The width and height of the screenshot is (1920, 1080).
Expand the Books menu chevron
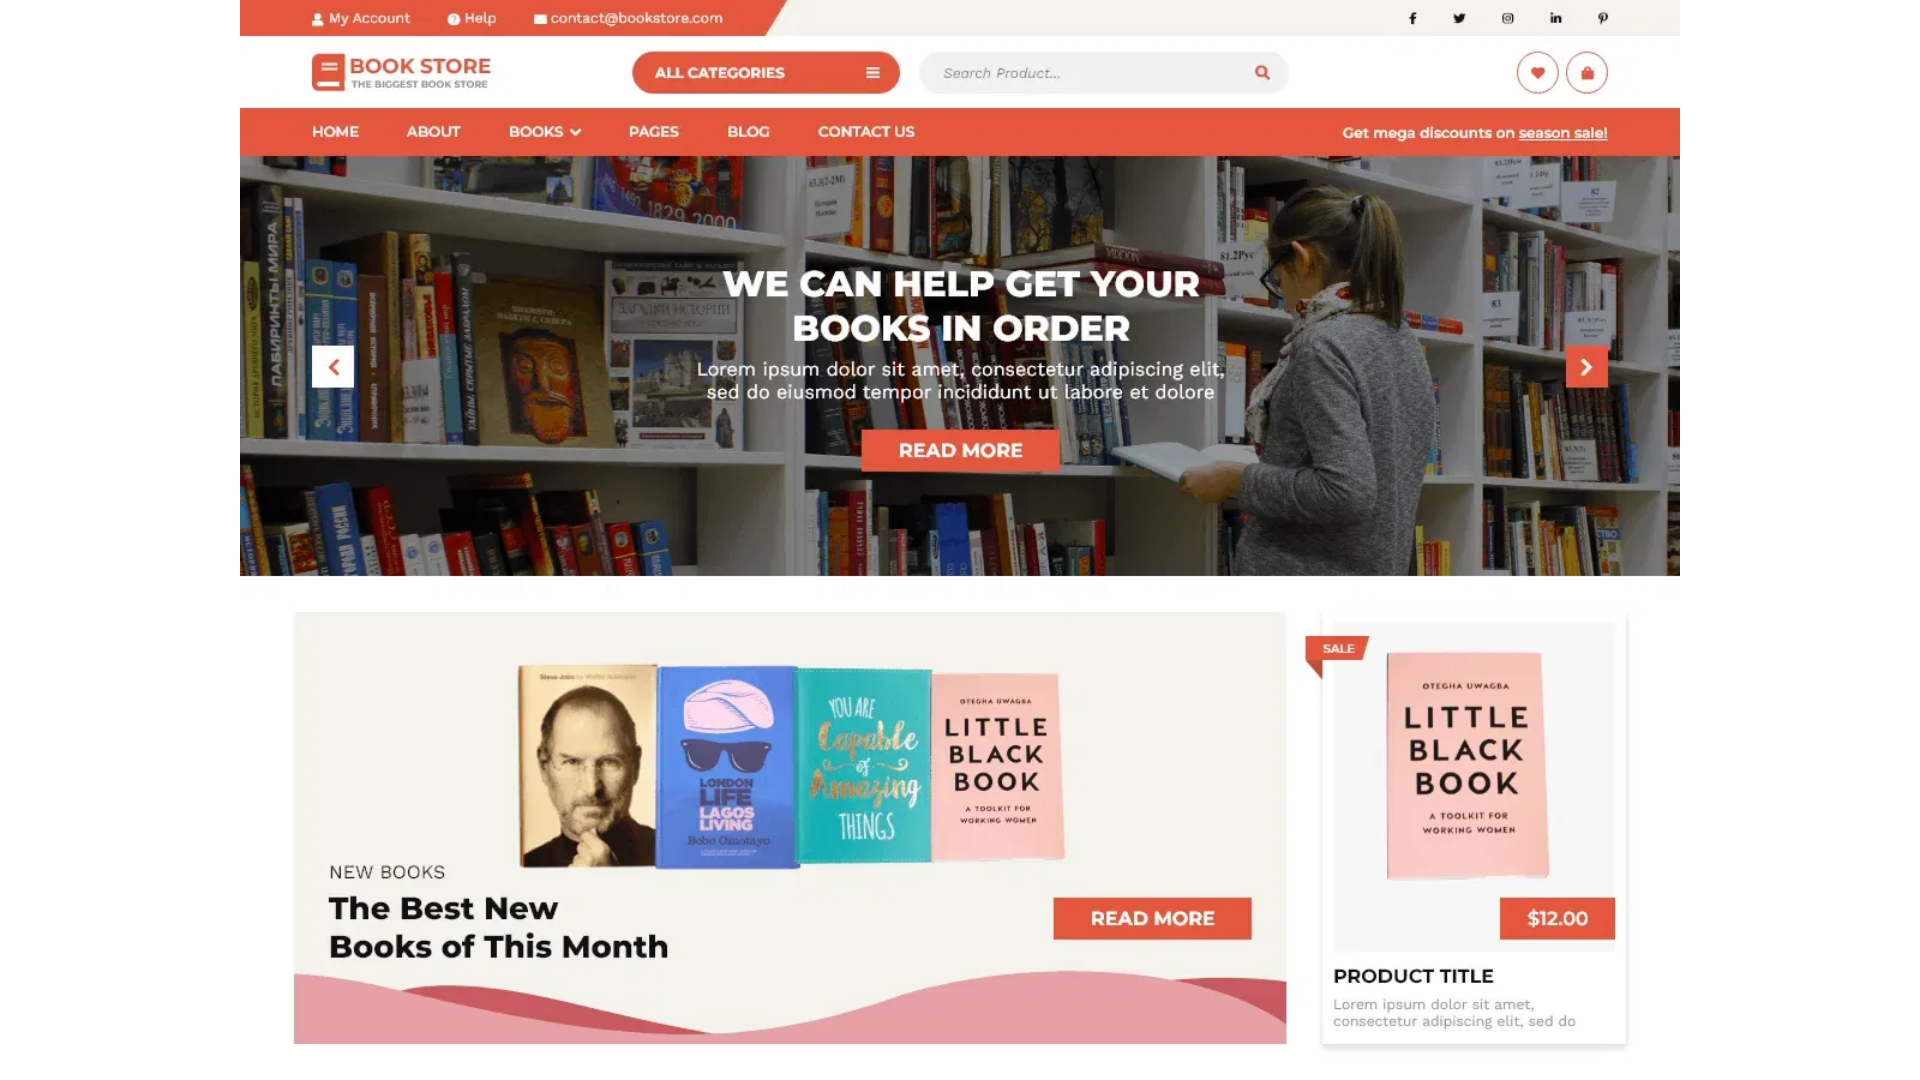pos(575,132)
